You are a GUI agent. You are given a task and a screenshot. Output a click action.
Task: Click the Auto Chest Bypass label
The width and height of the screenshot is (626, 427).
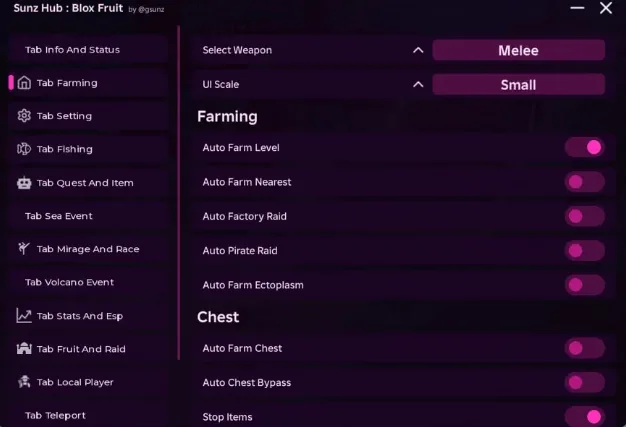(246, 382)
